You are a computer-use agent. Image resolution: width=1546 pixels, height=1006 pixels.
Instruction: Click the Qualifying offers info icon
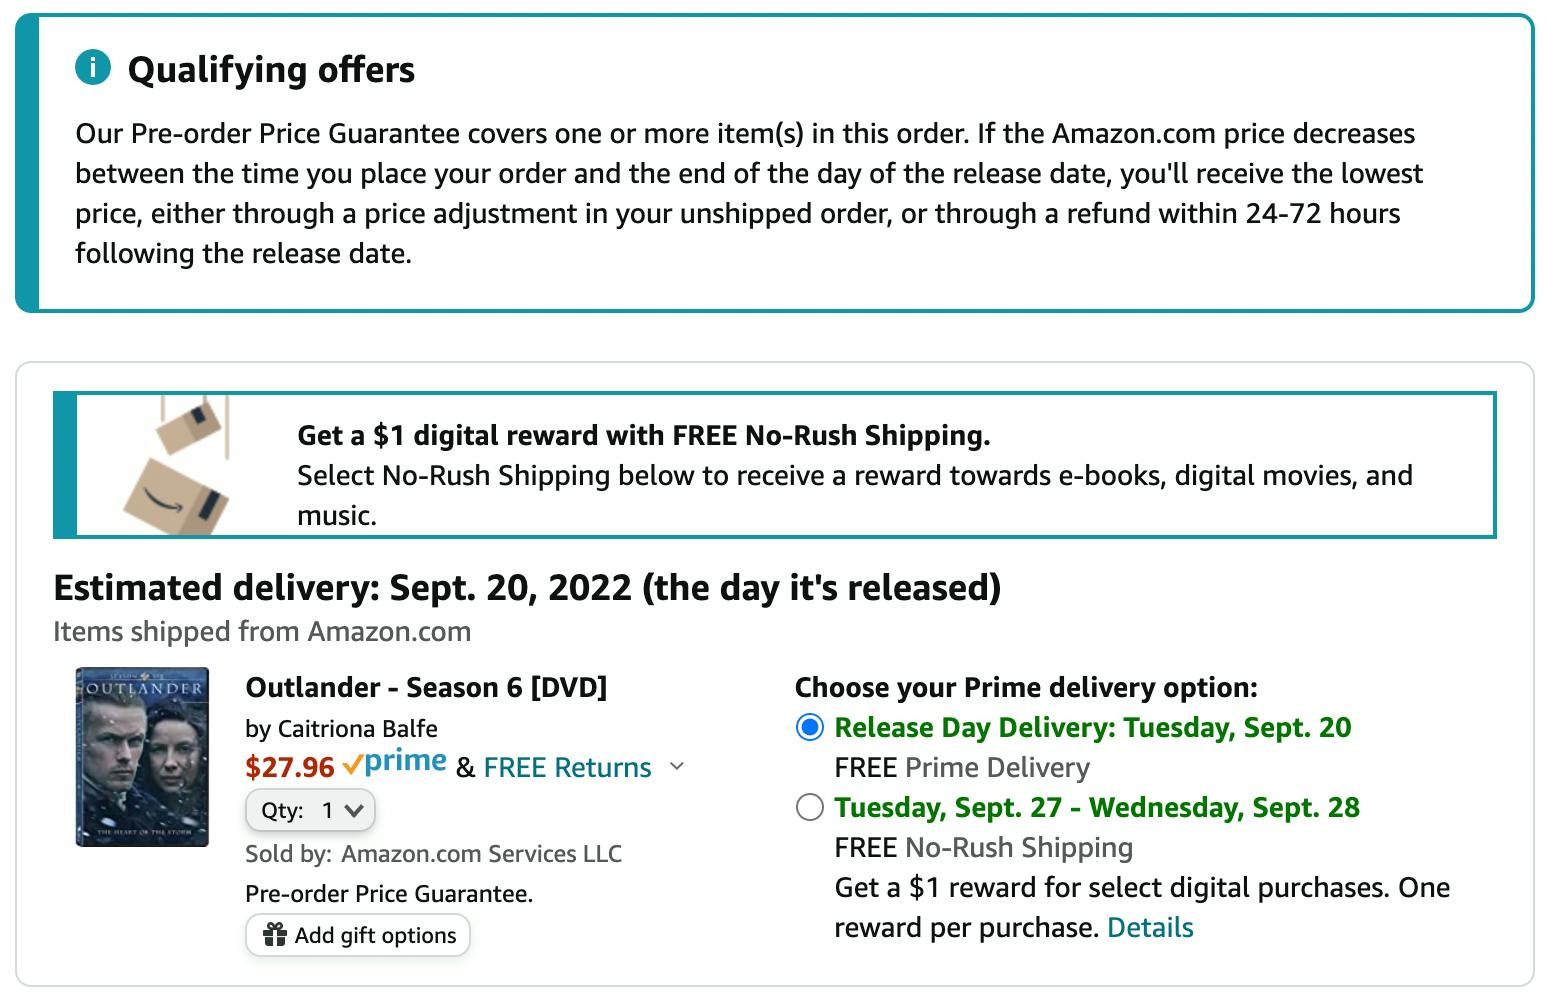(x=93, y=68)
